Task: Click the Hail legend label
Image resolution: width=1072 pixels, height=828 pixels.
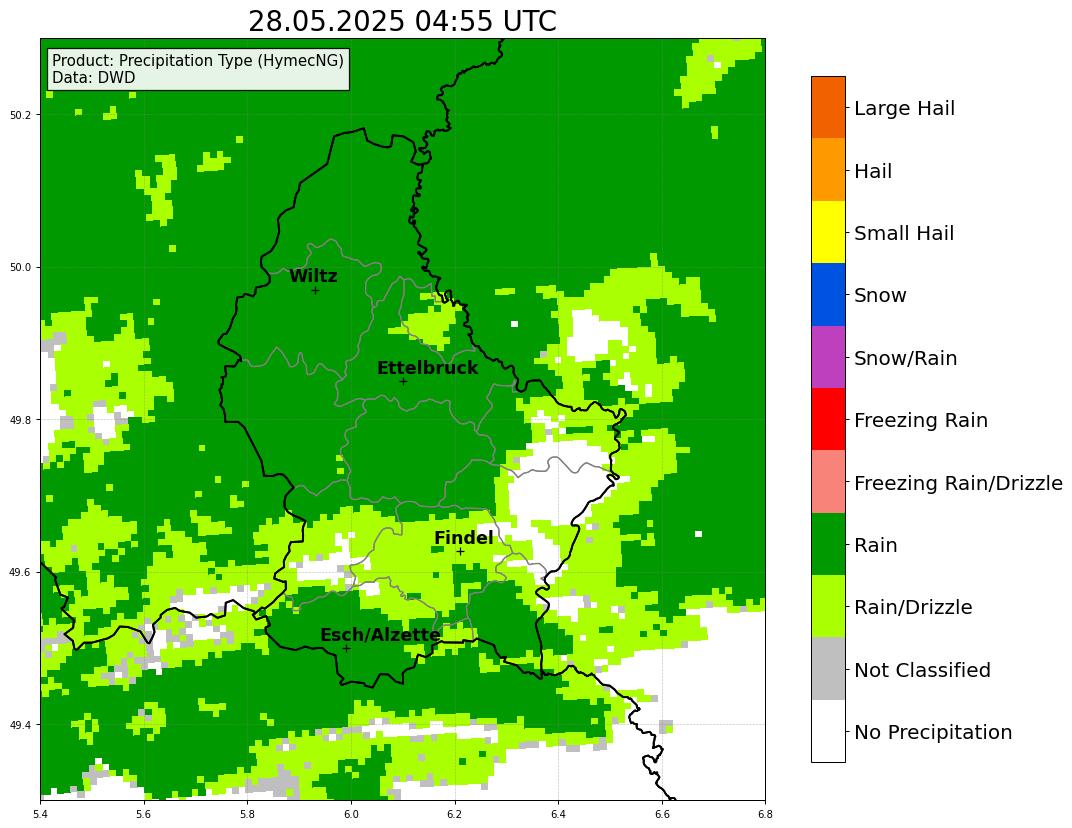Action: pos(873,171)
